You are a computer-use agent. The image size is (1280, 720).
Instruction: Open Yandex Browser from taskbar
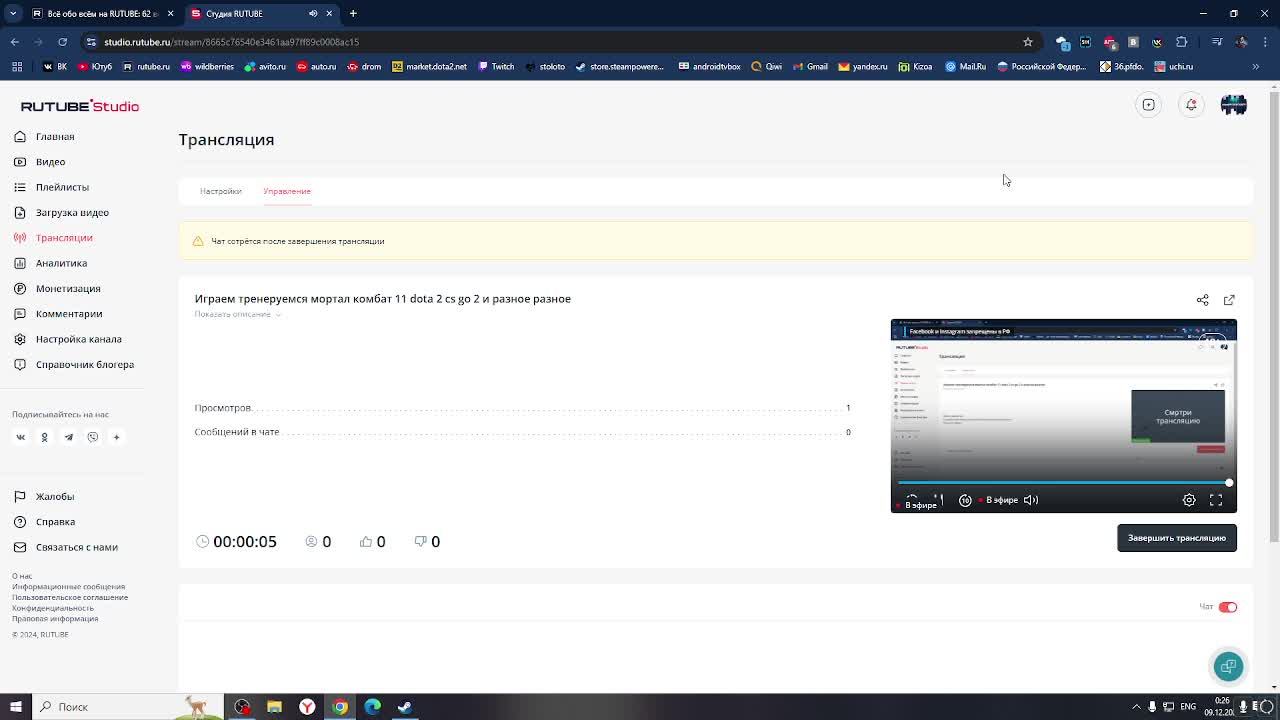click(x=307, y=707)
